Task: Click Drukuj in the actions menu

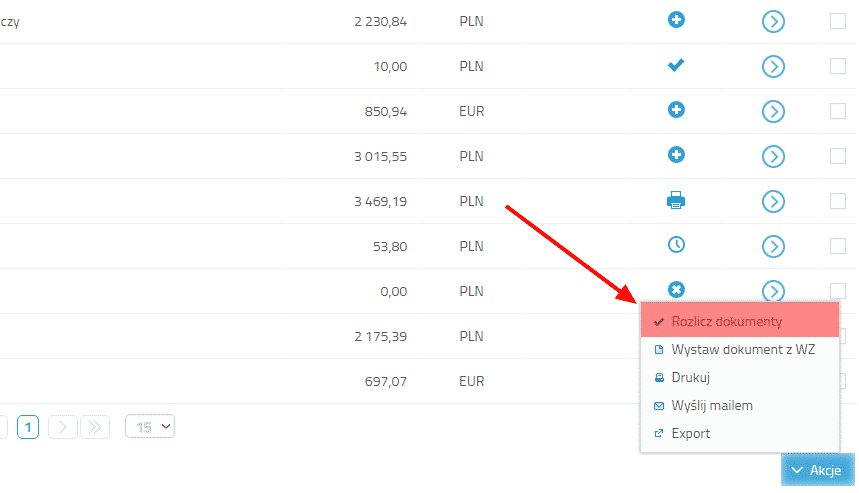Action: (x=690, y=378)
